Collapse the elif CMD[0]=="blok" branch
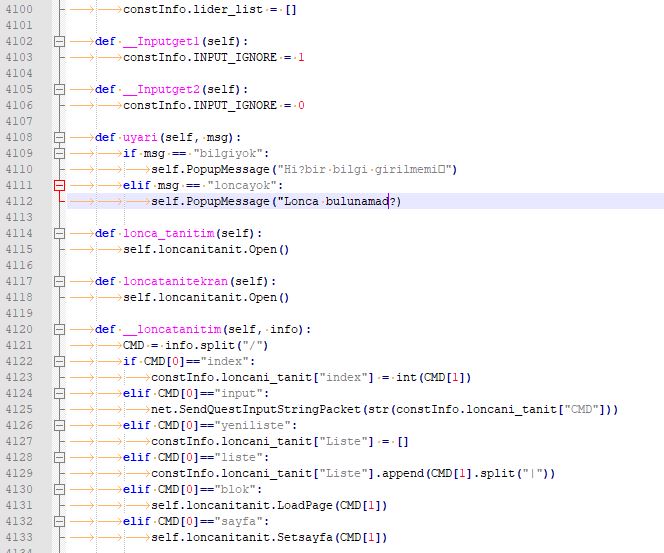This screenshot has height=553, width=664. pyautogui.click(x=59, y=490)
